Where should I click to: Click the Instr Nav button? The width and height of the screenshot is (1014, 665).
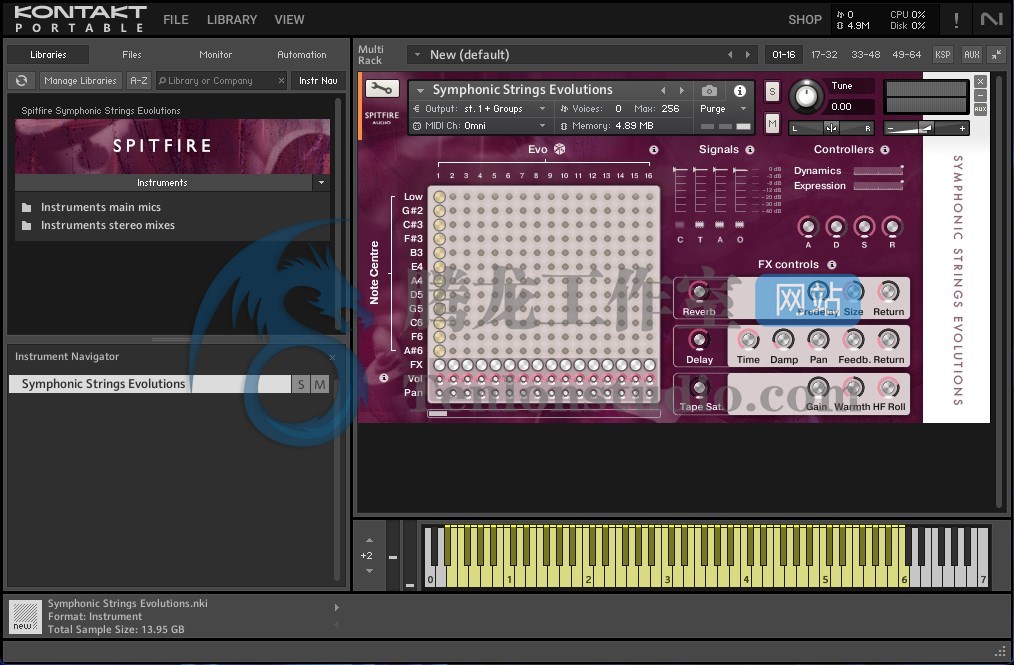click(x=318, y=80)
